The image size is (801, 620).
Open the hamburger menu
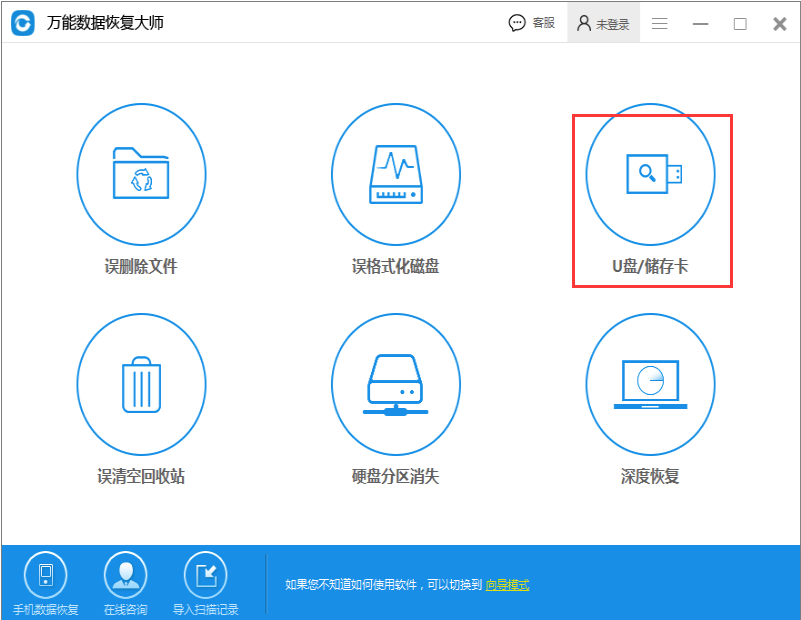(x=659, y=22)
